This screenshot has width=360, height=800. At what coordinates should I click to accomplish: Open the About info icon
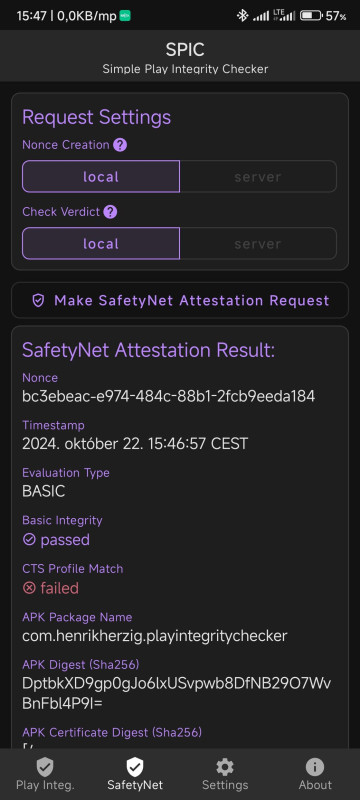(x=315, y=766)
